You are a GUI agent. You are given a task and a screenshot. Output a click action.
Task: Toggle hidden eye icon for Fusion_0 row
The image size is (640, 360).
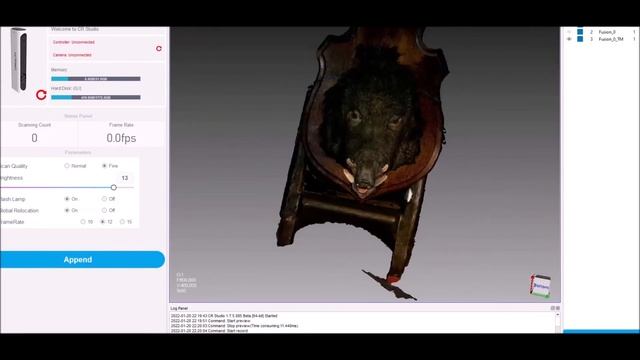569,32
